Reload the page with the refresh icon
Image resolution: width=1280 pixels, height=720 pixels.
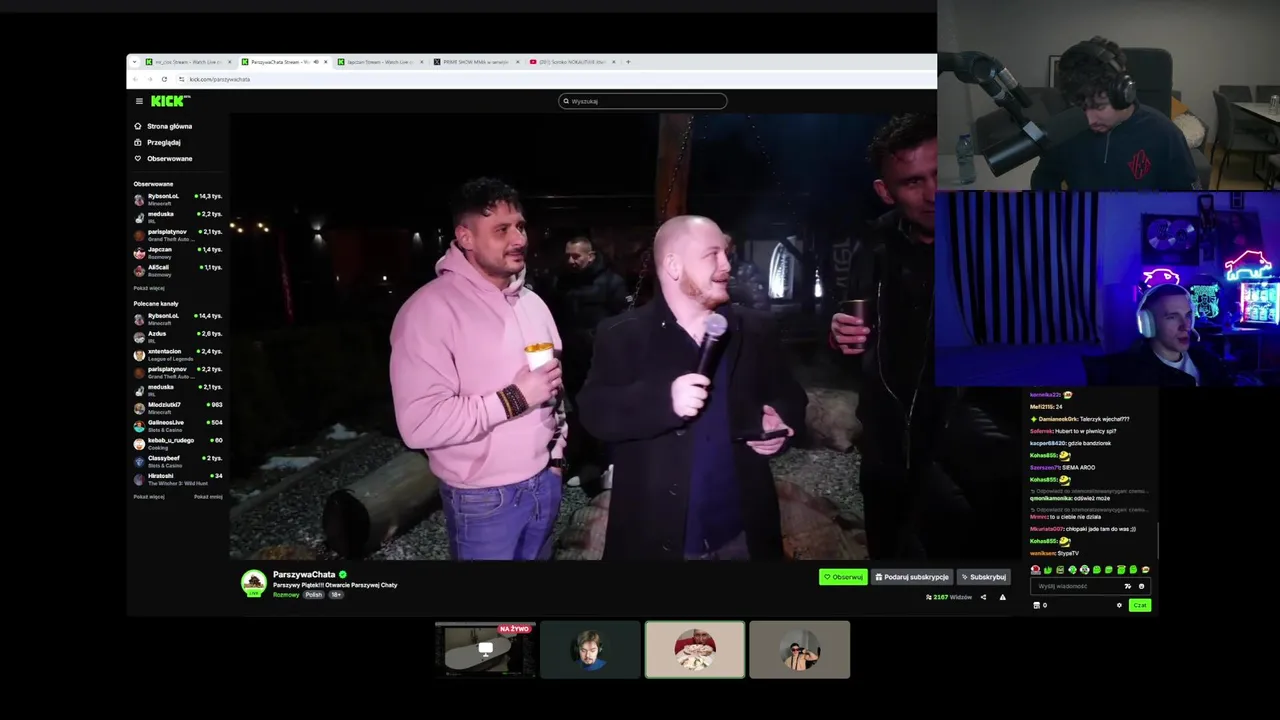164,79
